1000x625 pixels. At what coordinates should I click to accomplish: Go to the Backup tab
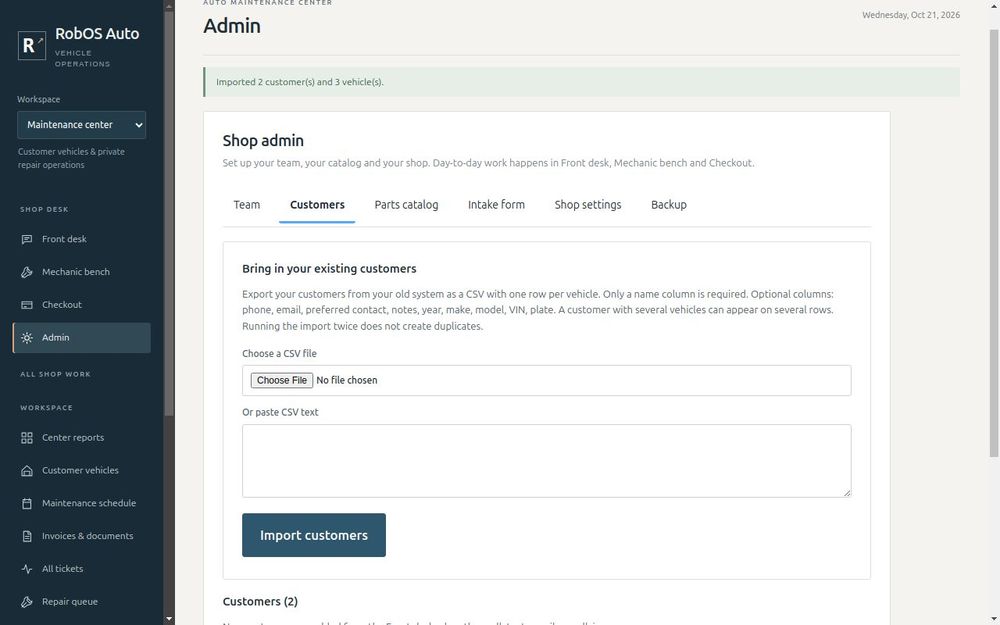coord(669,205)
